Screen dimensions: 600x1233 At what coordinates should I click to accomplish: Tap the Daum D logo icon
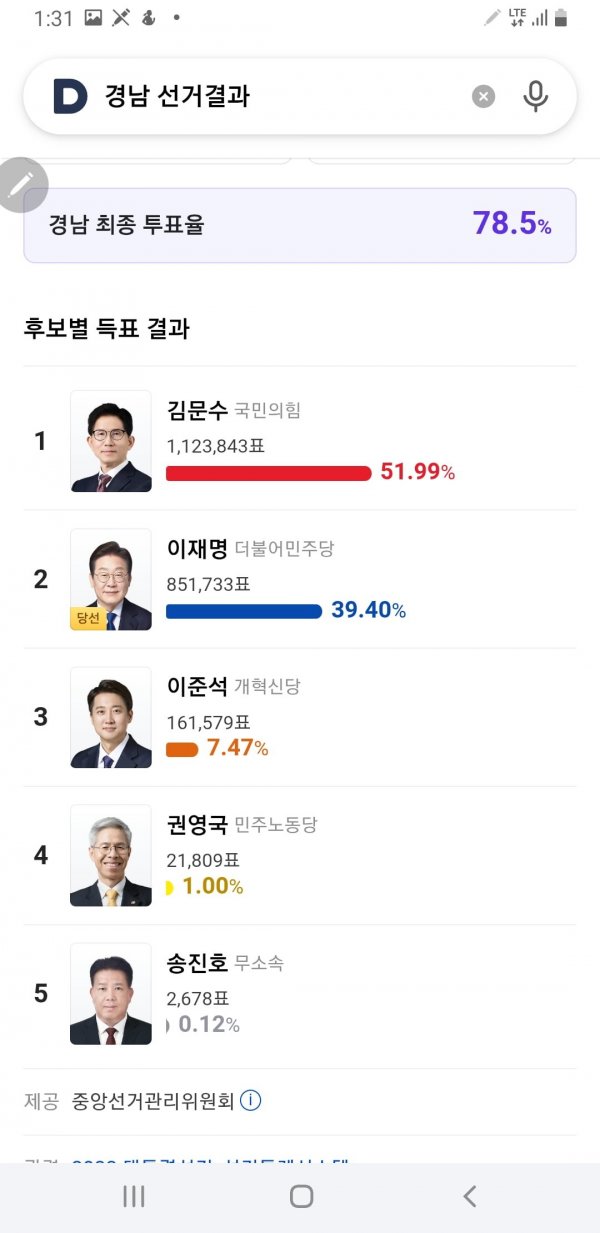pyautogui.click(x=70, y=96)
